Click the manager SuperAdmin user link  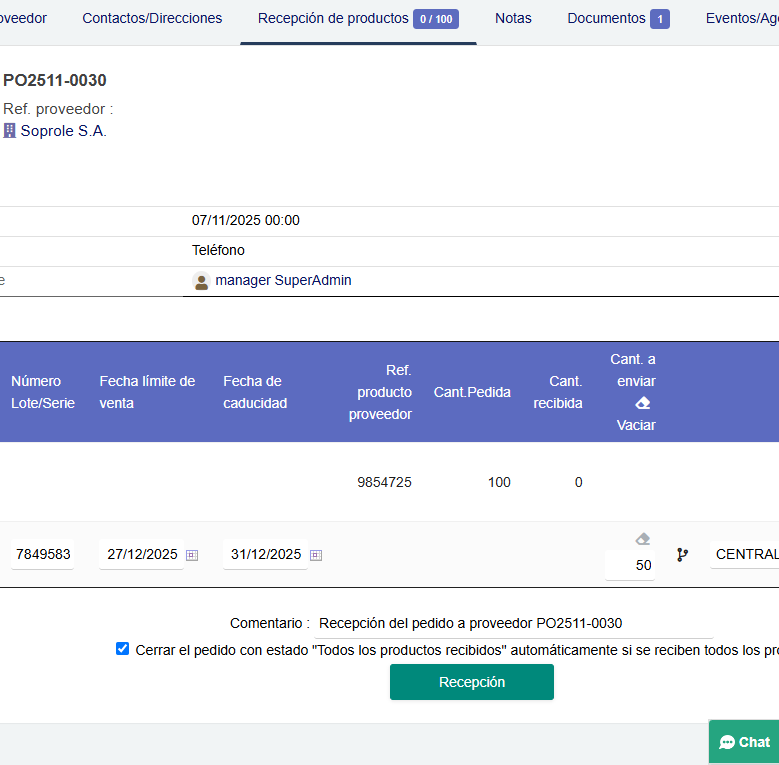point(283,281)
